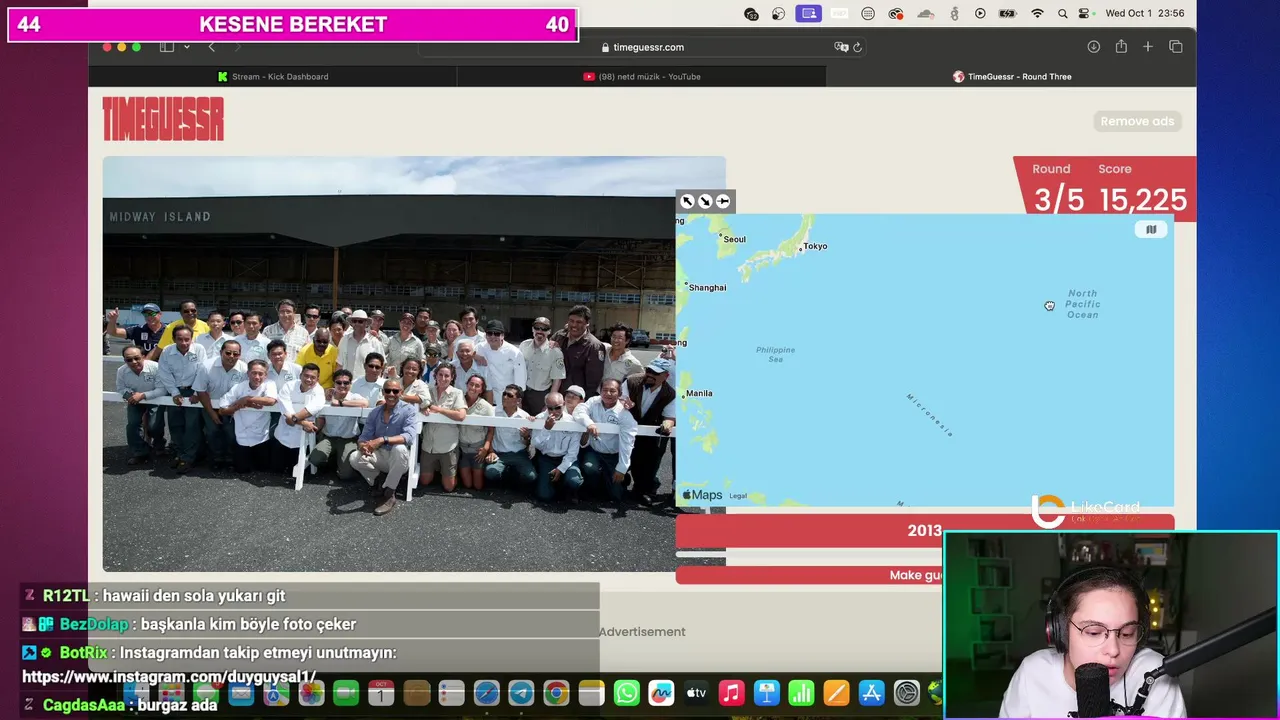Click the timeguessr.com address bar

pos(641,47)
